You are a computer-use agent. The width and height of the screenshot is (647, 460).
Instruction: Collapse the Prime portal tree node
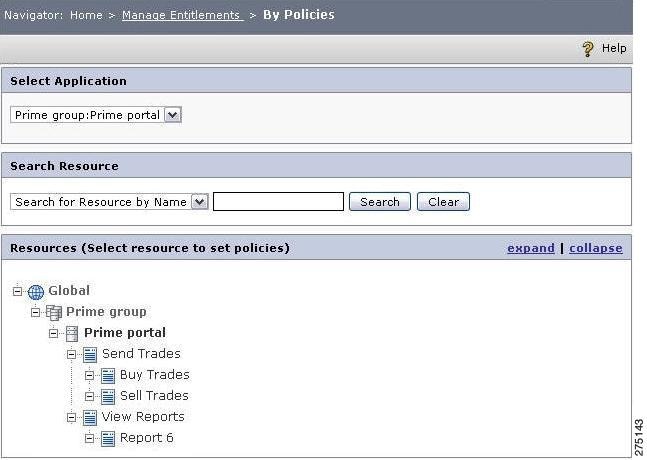click(54, 333)
